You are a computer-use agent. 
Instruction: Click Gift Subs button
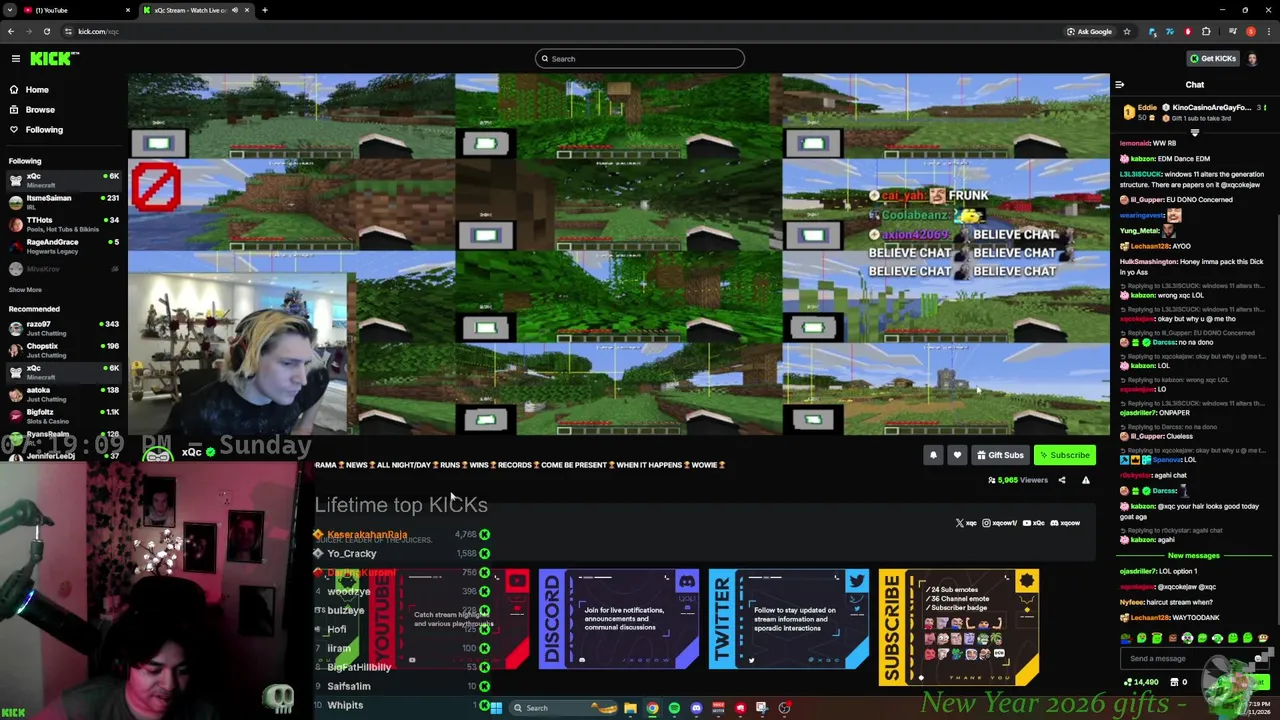[x=1000, y=455]
